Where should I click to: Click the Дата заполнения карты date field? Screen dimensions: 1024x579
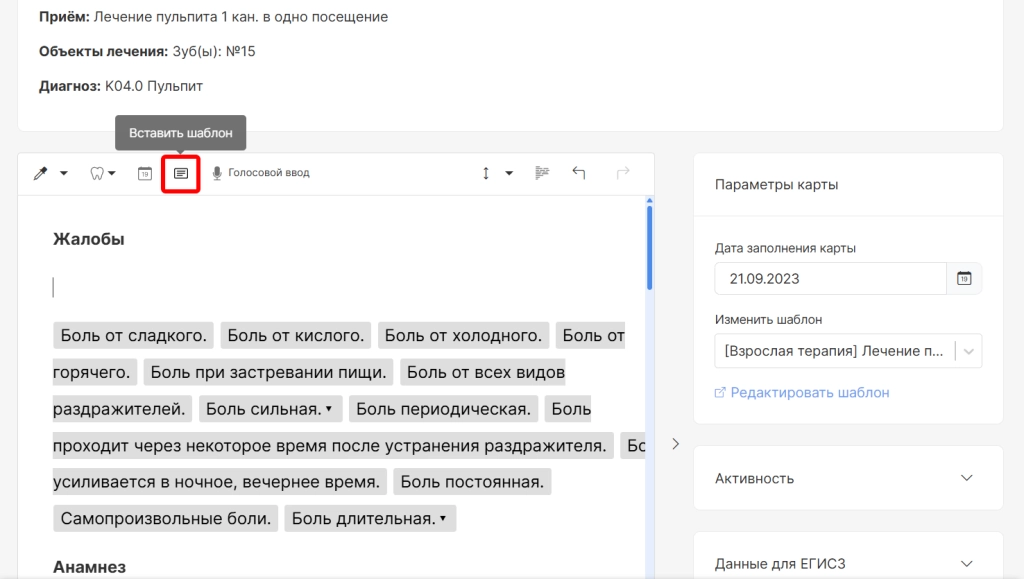830,278
